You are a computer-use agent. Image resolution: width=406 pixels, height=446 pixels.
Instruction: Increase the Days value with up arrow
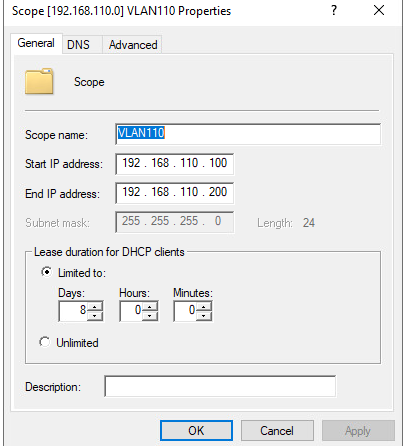pos(95,306)
